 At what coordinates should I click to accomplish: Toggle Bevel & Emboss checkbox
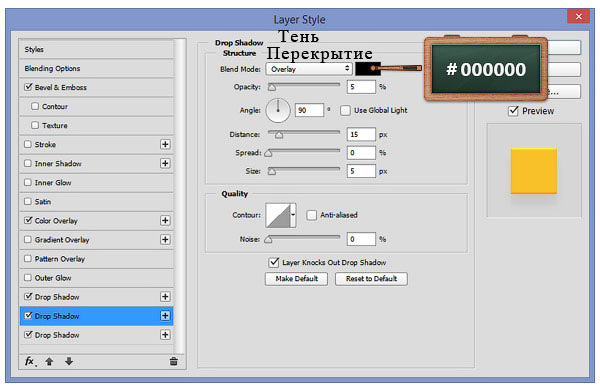[x=28, y=87]
